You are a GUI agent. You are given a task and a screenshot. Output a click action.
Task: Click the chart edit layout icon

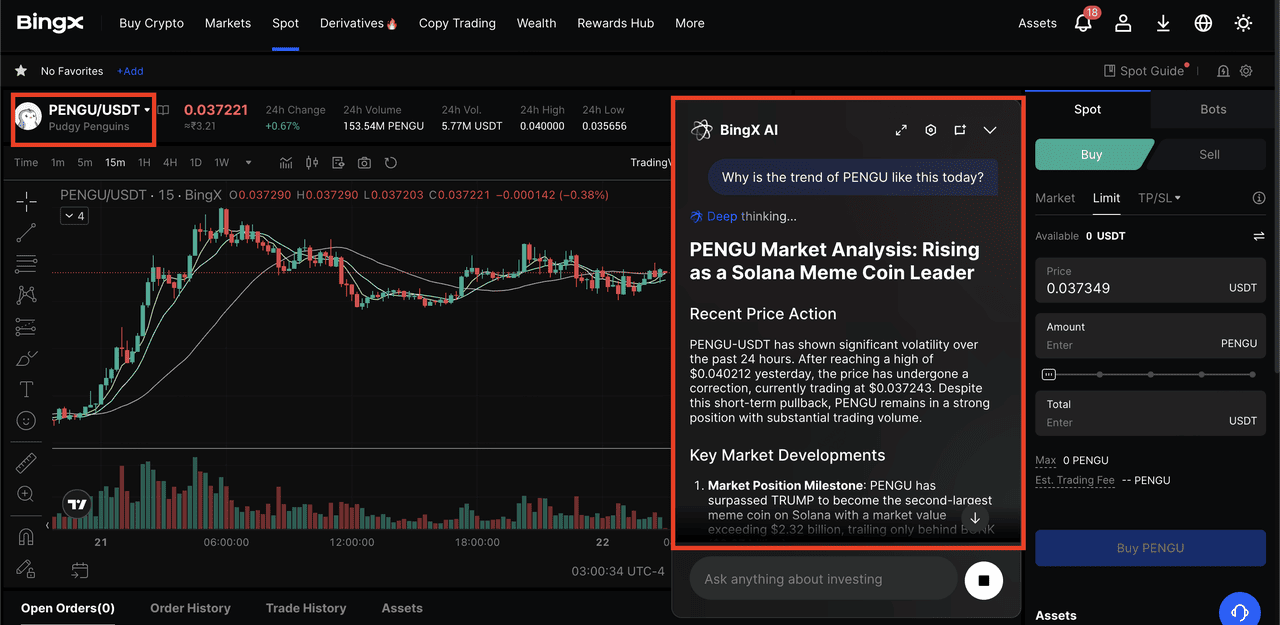tap(338, 163)
